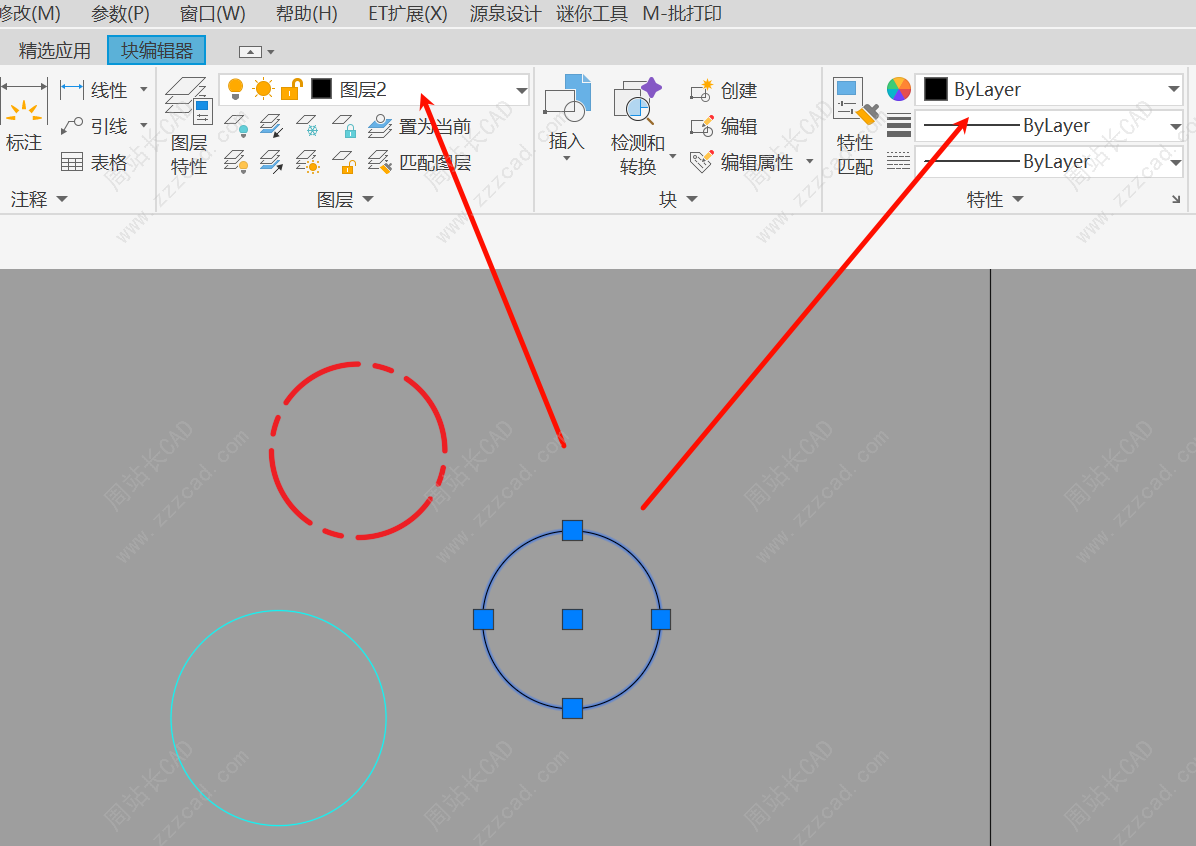Toggle the layer on/off lightbulb for 图层2
Viewport: 1196px width, 846px height.
236,89
